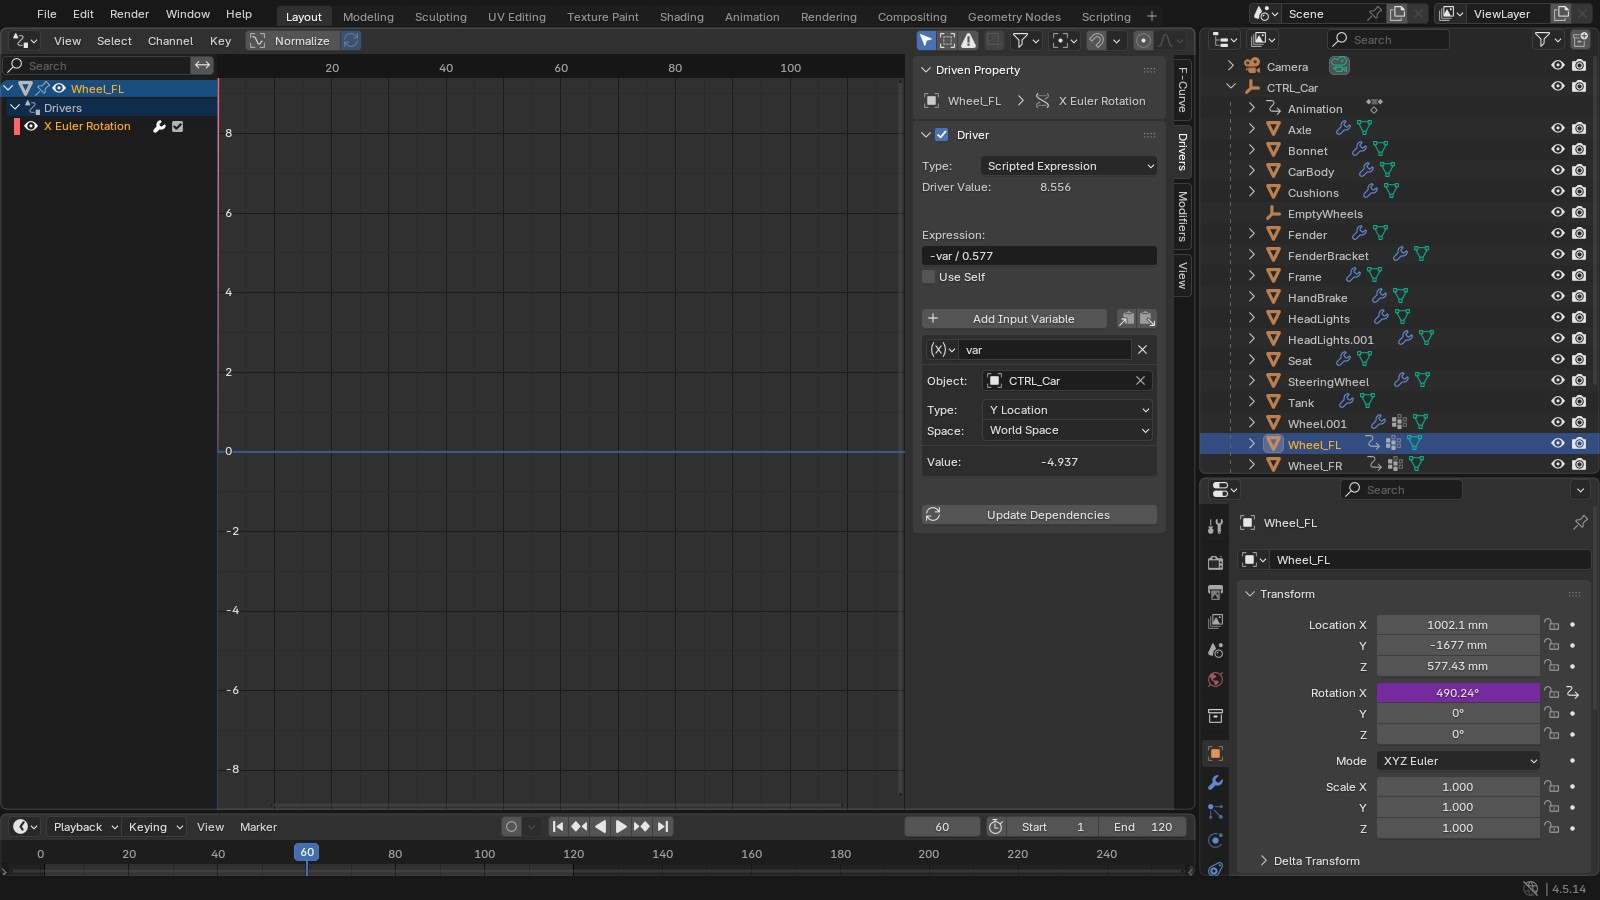
Task: Open the variable Type dropdown showing Y Location
Action: coord(1069,410)
